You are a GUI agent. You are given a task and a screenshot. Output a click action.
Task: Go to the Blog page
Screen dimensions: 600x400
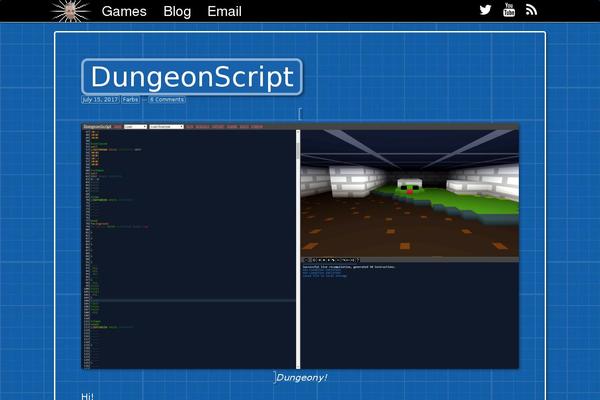[177, 11]
